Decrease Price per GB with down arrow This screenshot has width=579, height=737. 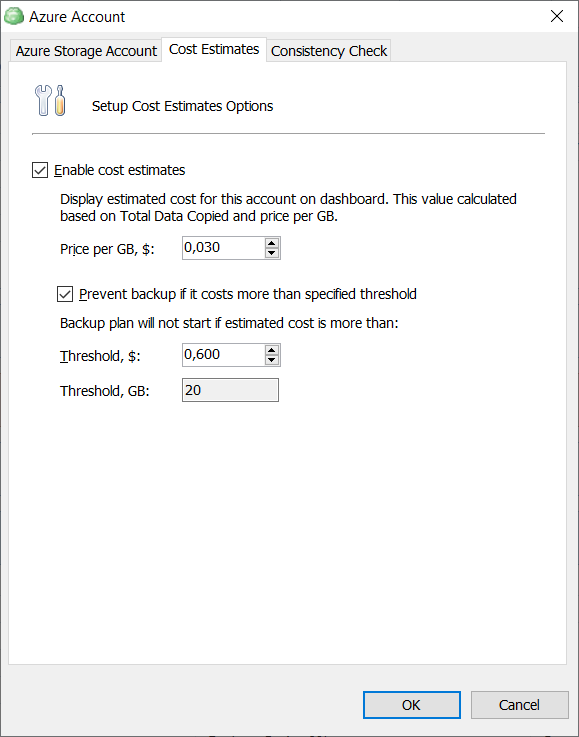click(272, 253)
